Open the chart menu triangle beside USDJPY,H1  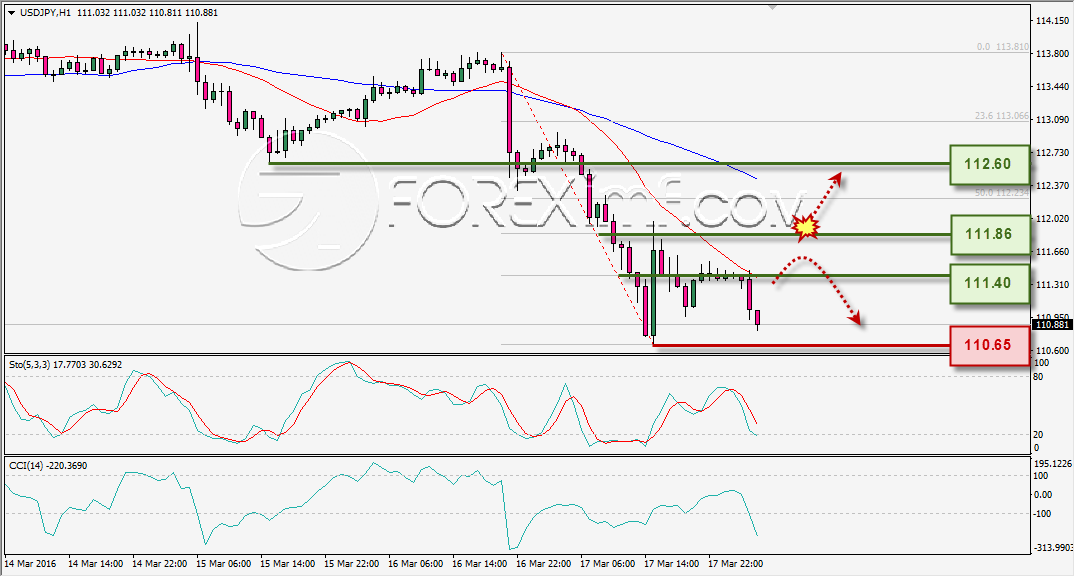[x=12, y=12]
